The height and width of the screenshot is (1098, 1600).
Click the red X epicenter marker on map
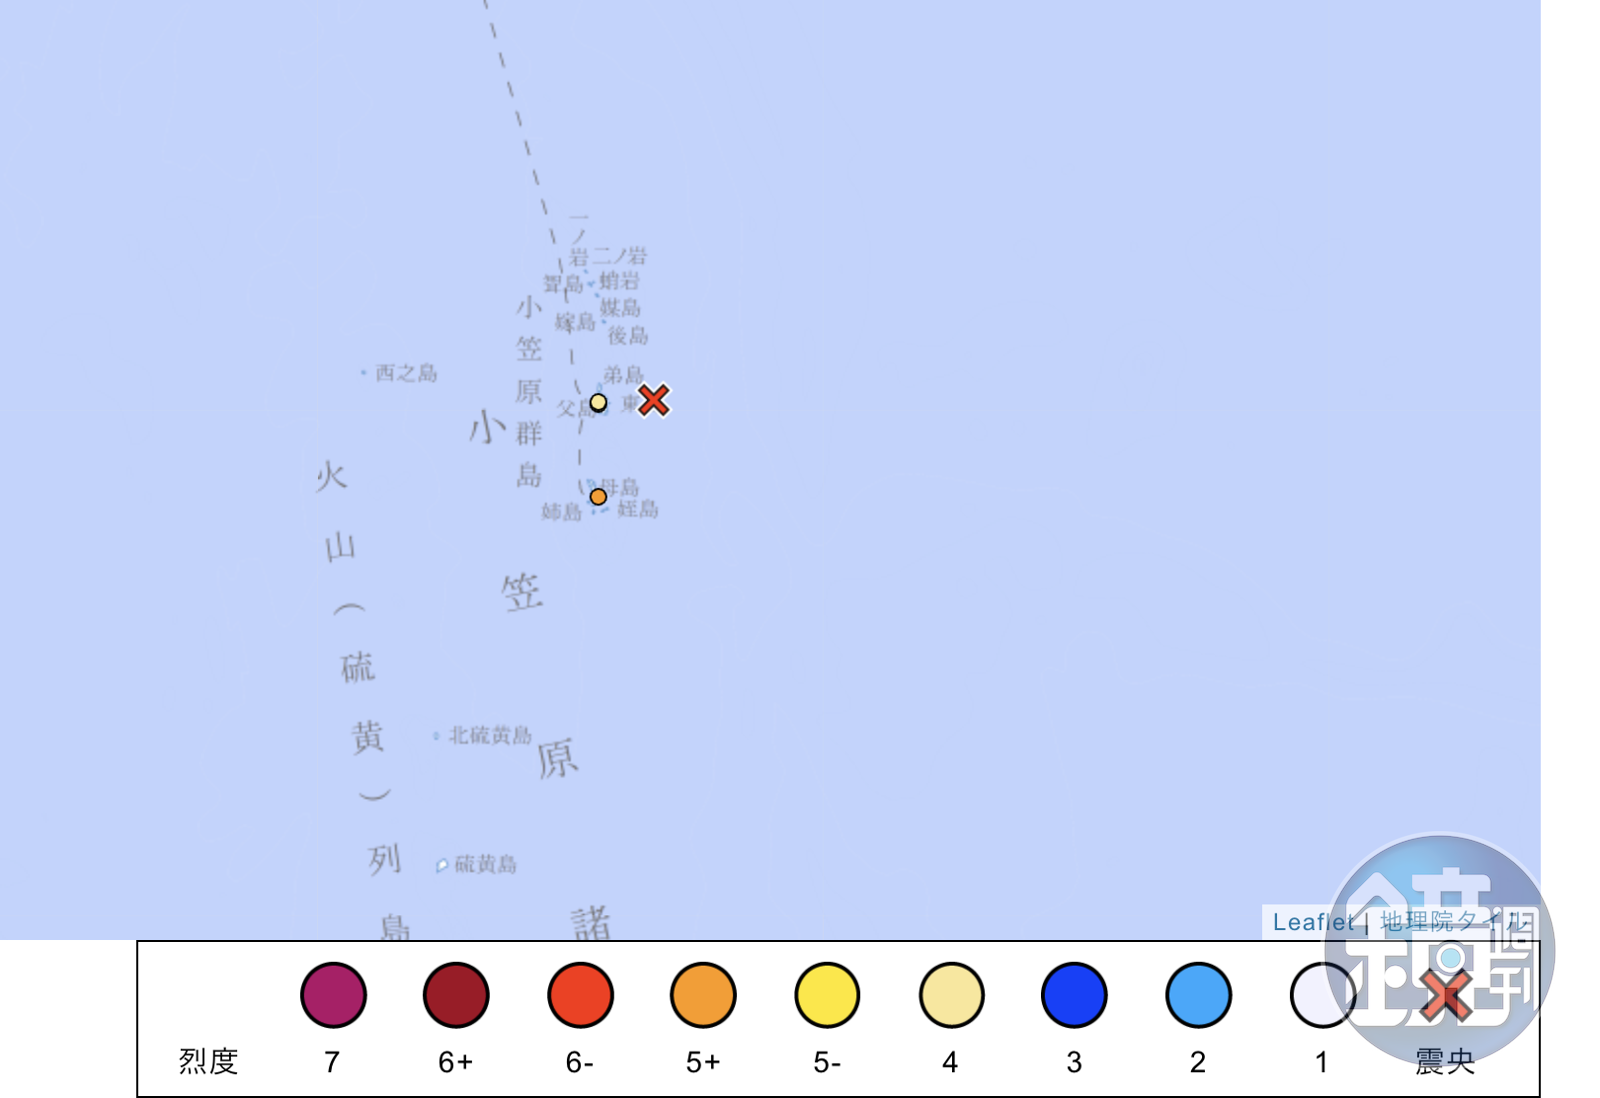[653, 400]
